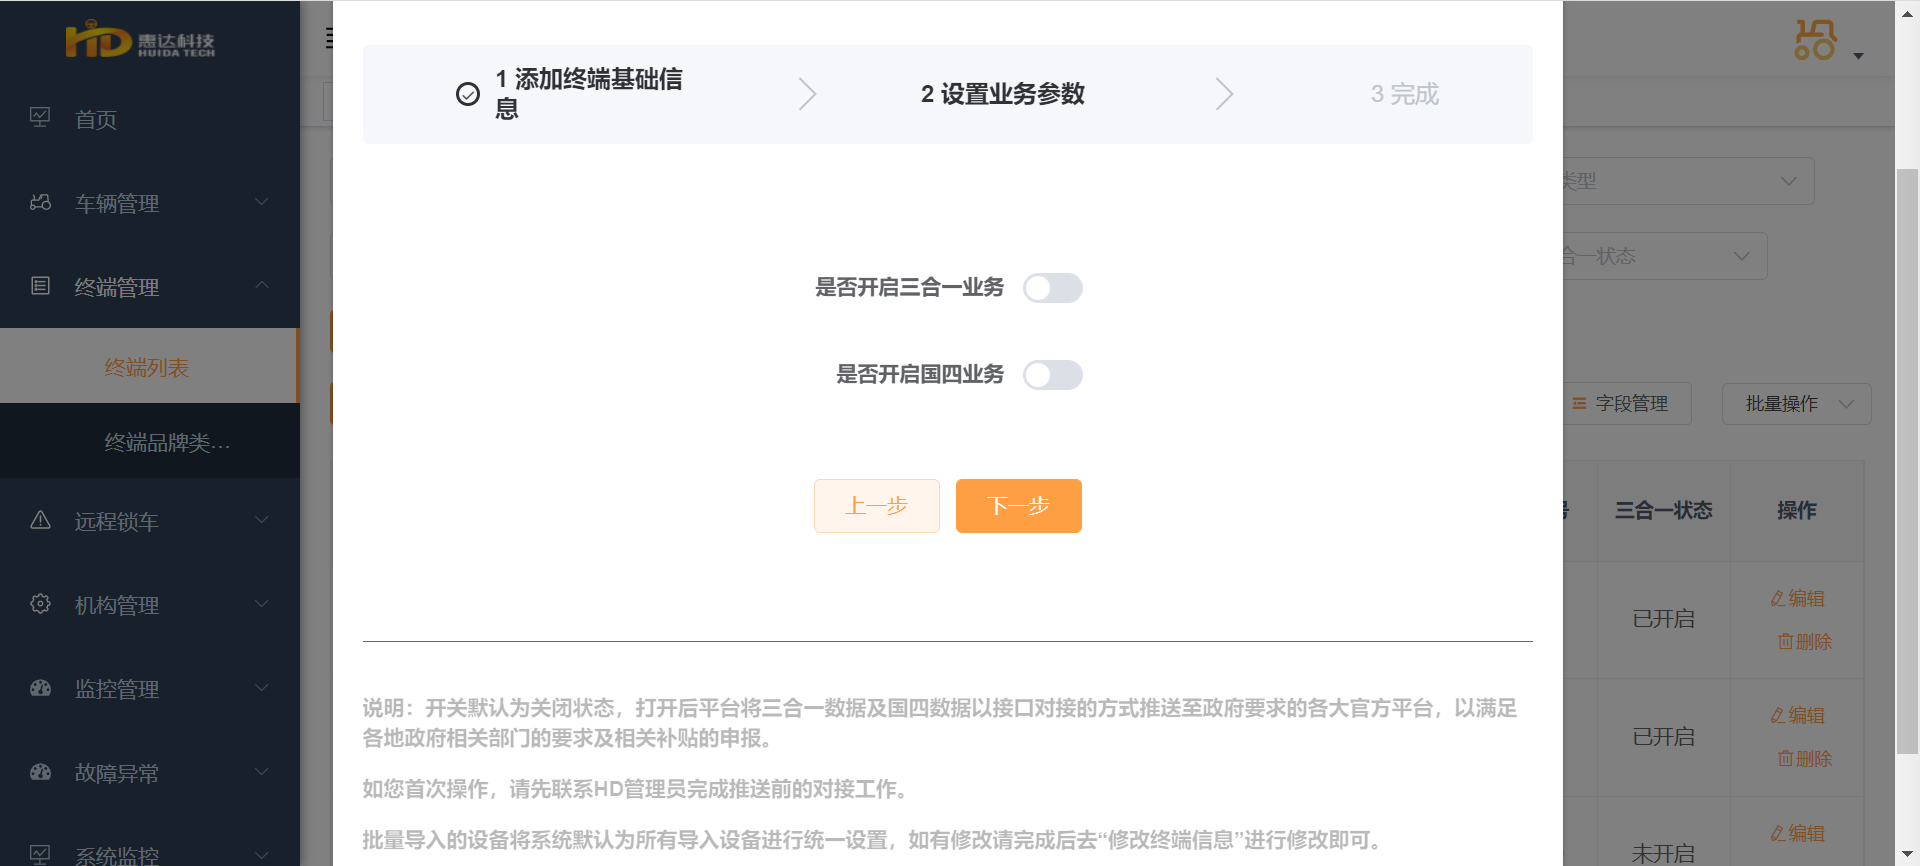
Task: Click the tractor avatar icon at top right
Action: pyautogui.click(x=1815, y=40)
